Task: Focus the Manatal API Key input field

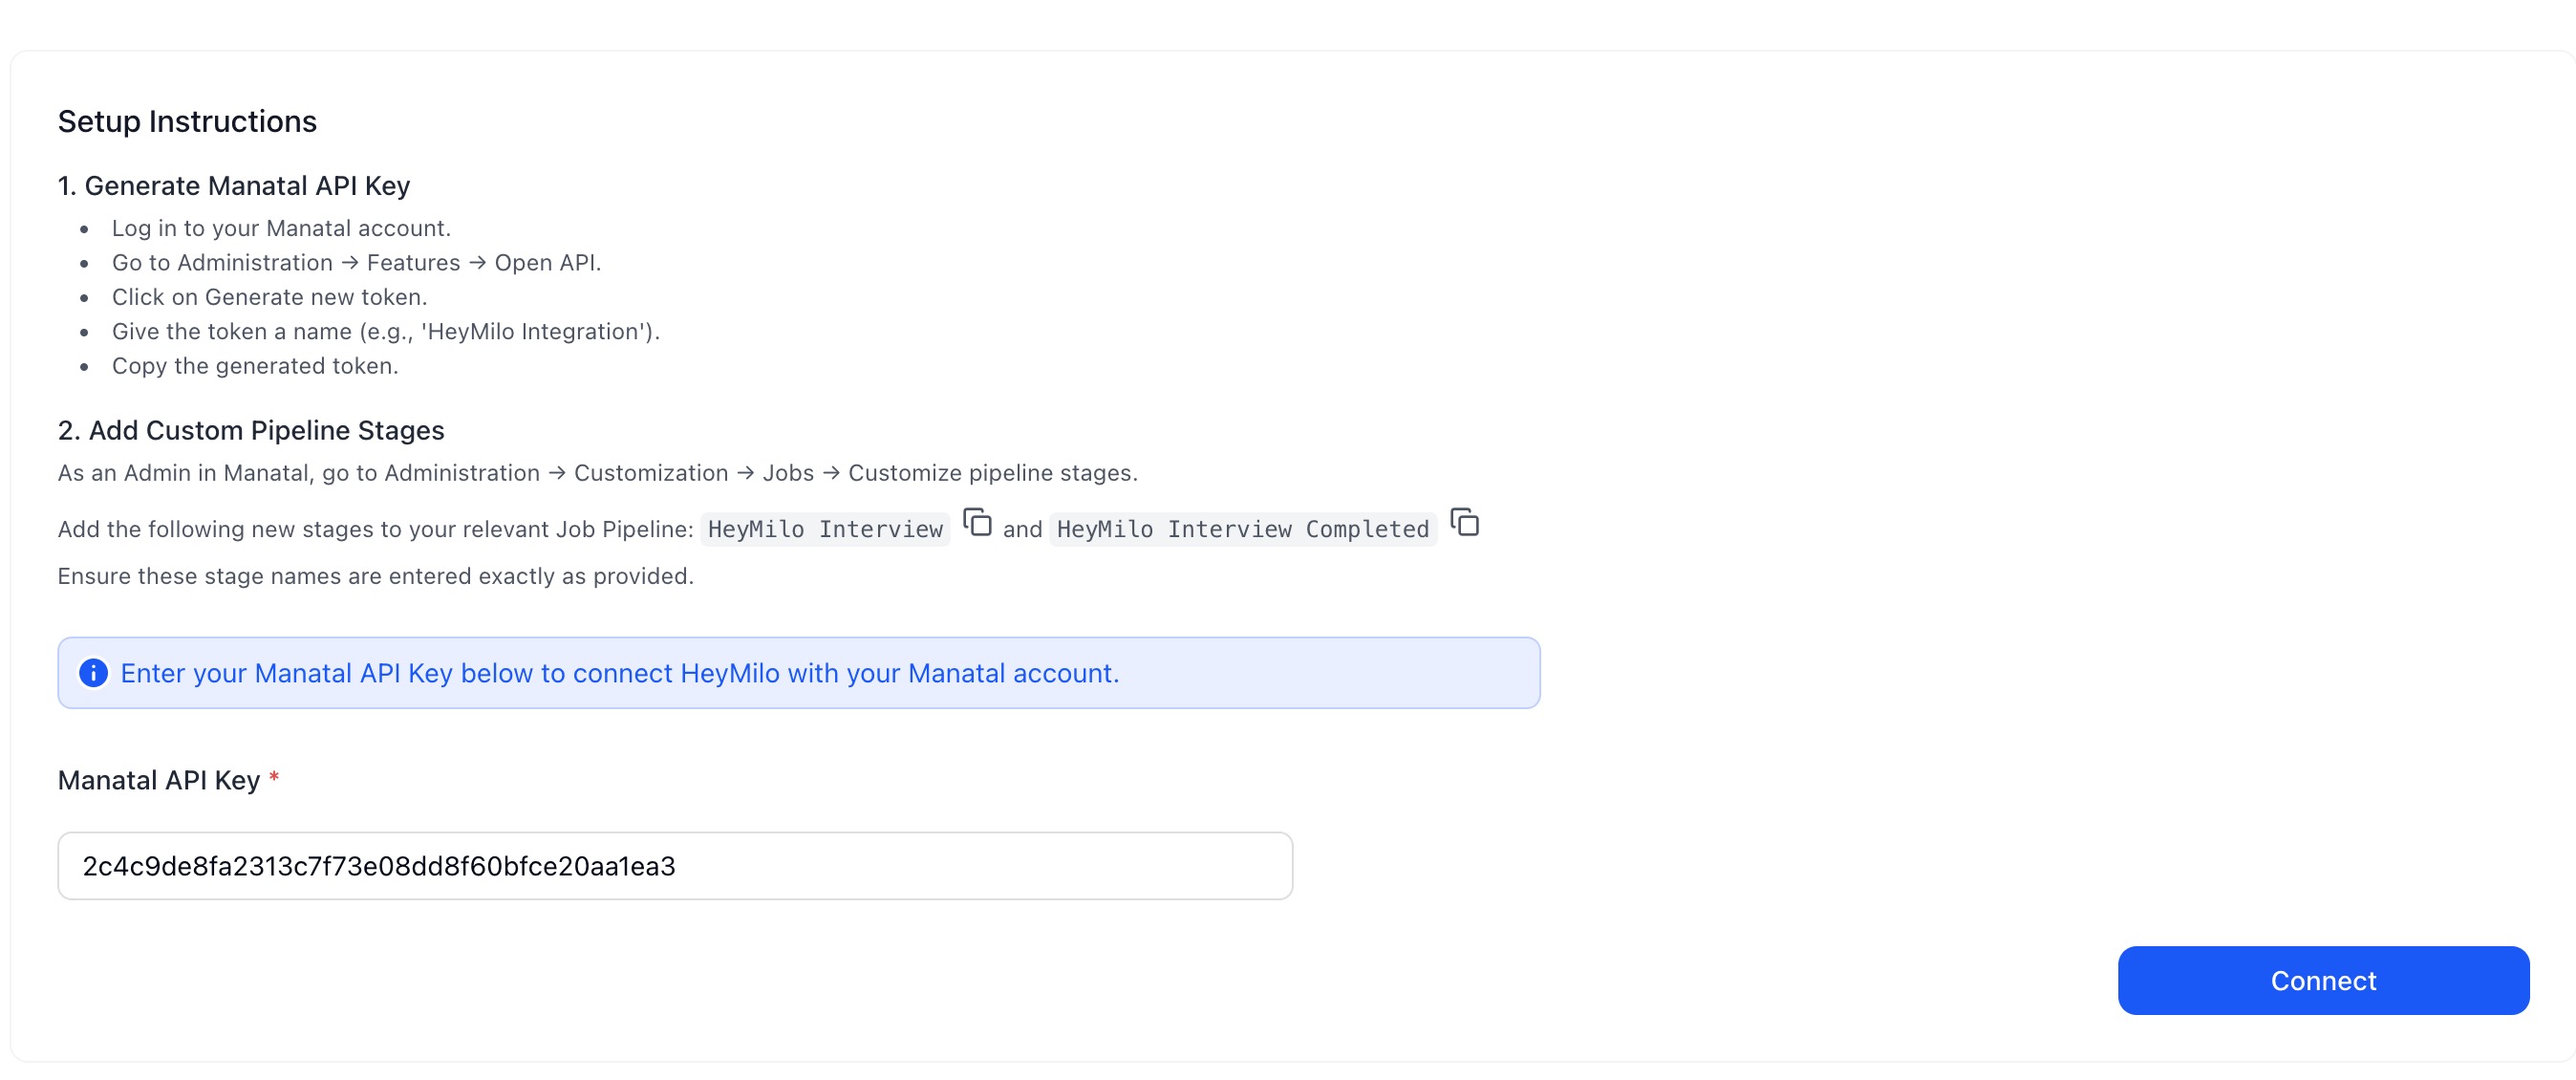Action: pyautogui.click(x=674, y=866)
